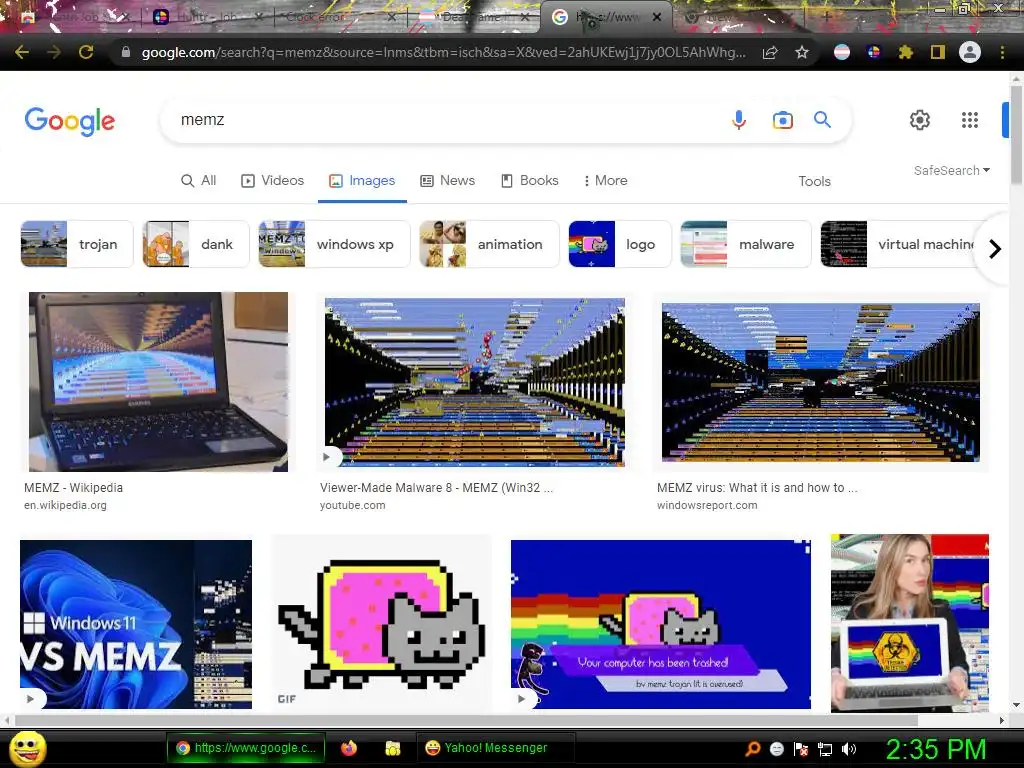Screen dimensions: 1024x768
Task: Open the pixel Nyan Cat GIF thumbnail
Action: pyautogui.click(x=381, y=624)
